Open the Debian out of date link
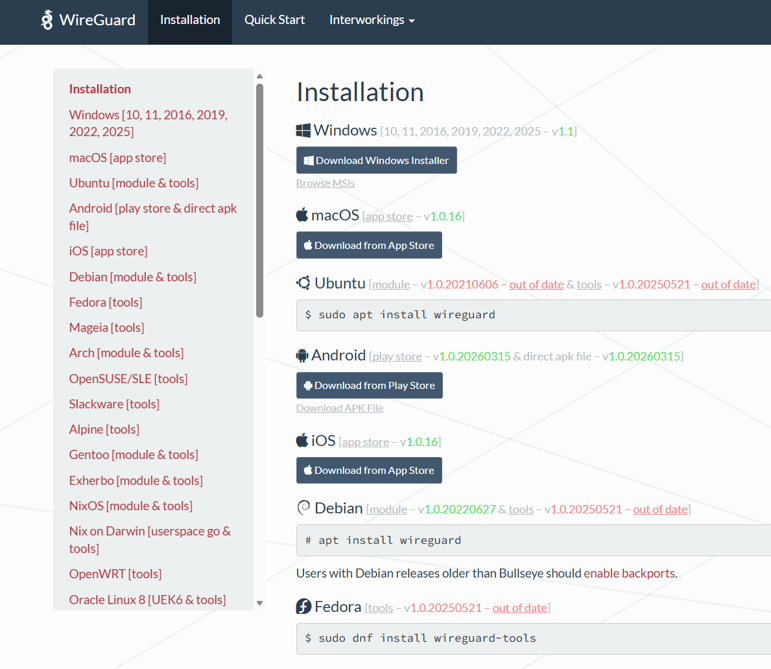 (x=660, y=510)
